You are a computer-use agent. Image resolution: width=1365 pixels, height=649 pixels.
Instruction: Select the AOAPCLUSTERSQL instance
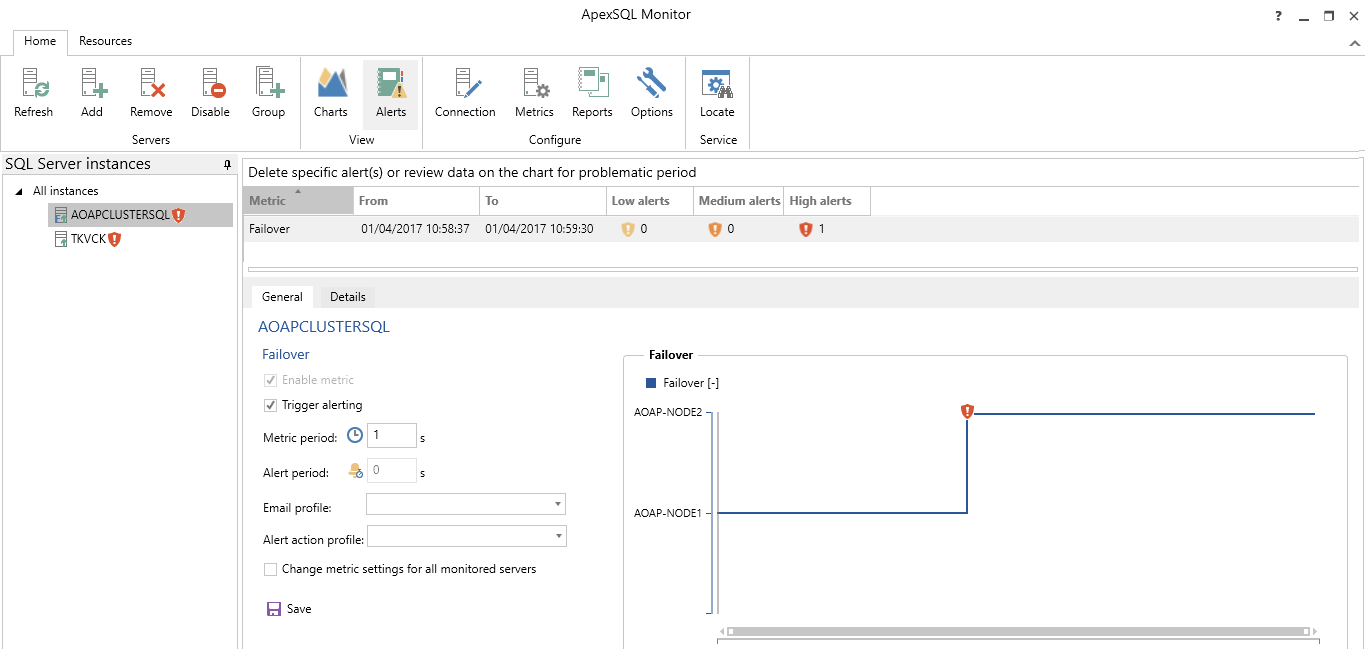[140, 215]
